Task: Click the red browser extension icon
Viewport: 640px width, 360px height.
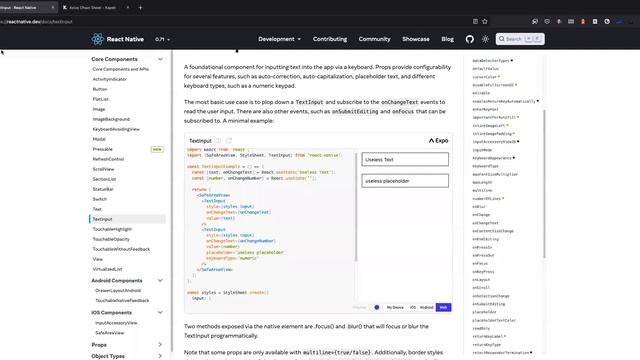Action: (583, 21)
